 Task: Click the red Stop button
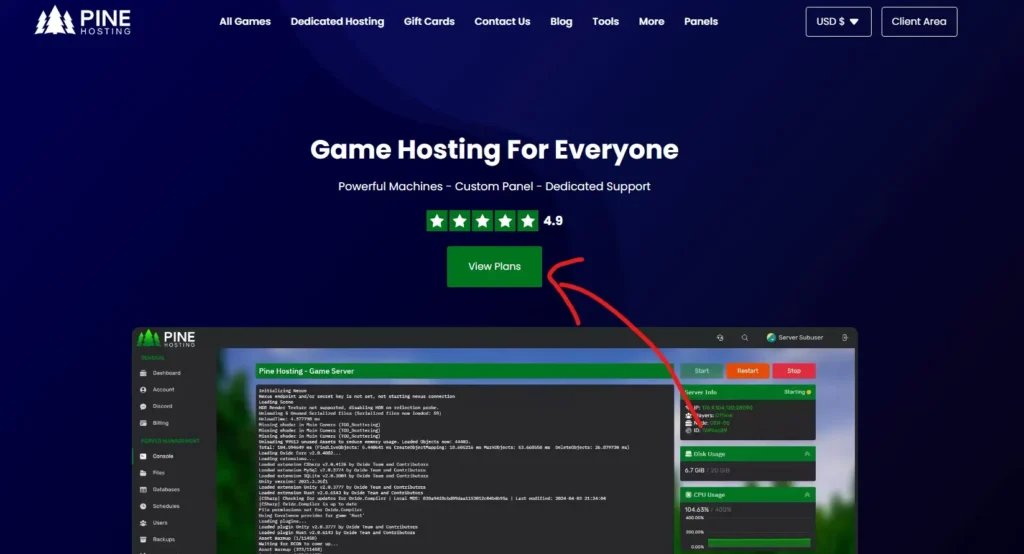794,371
